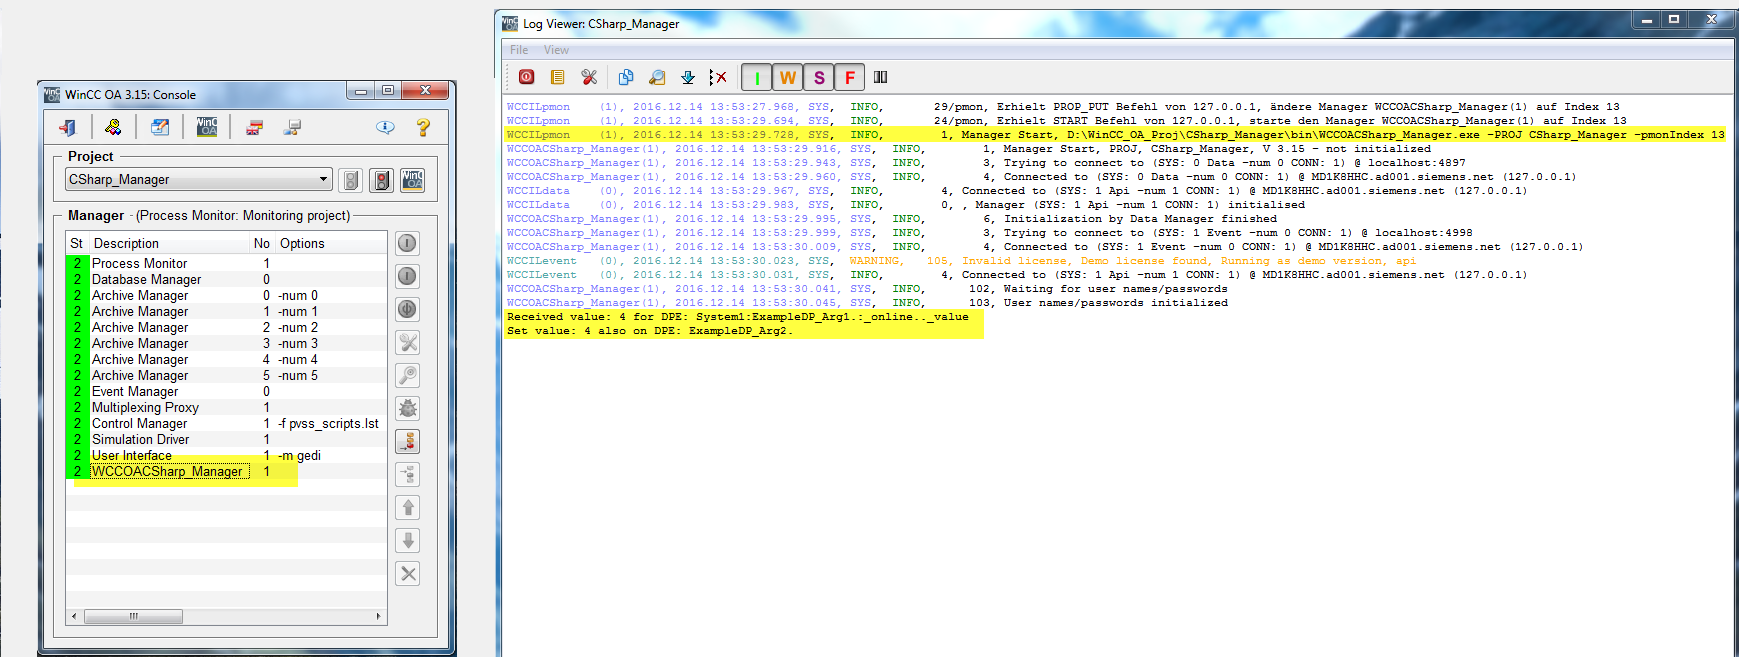Viewport: 1739px width, 657px height.
Task: Click the manager list scrollbar left arrow
Action: tap(74, 616)
